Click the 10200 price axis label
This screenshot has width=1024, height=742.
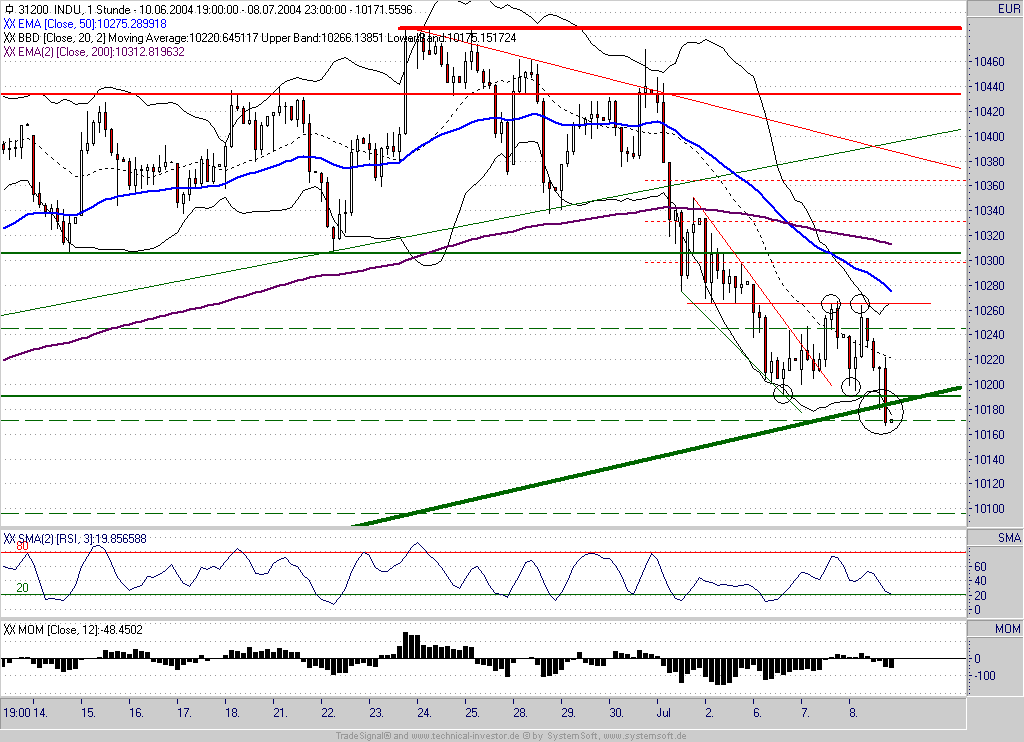[989, 385]
